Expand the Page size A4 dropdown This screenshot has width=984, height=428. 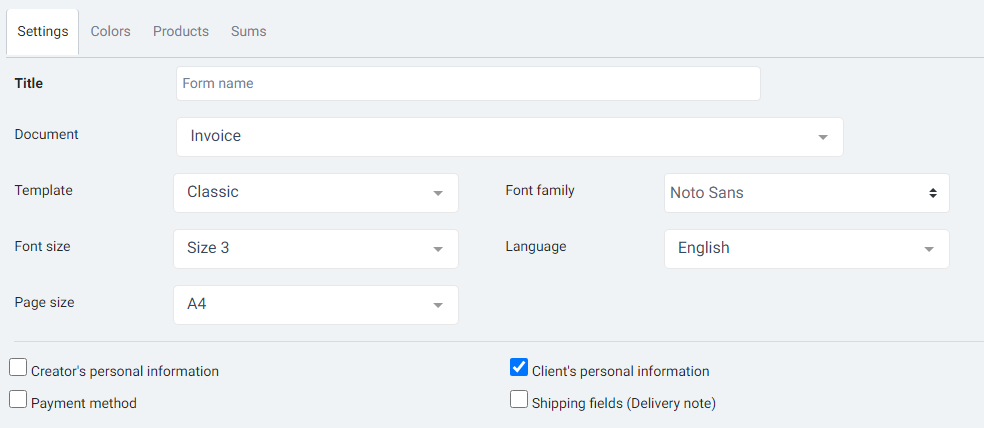pyautogui.click(x=315, y=305)
